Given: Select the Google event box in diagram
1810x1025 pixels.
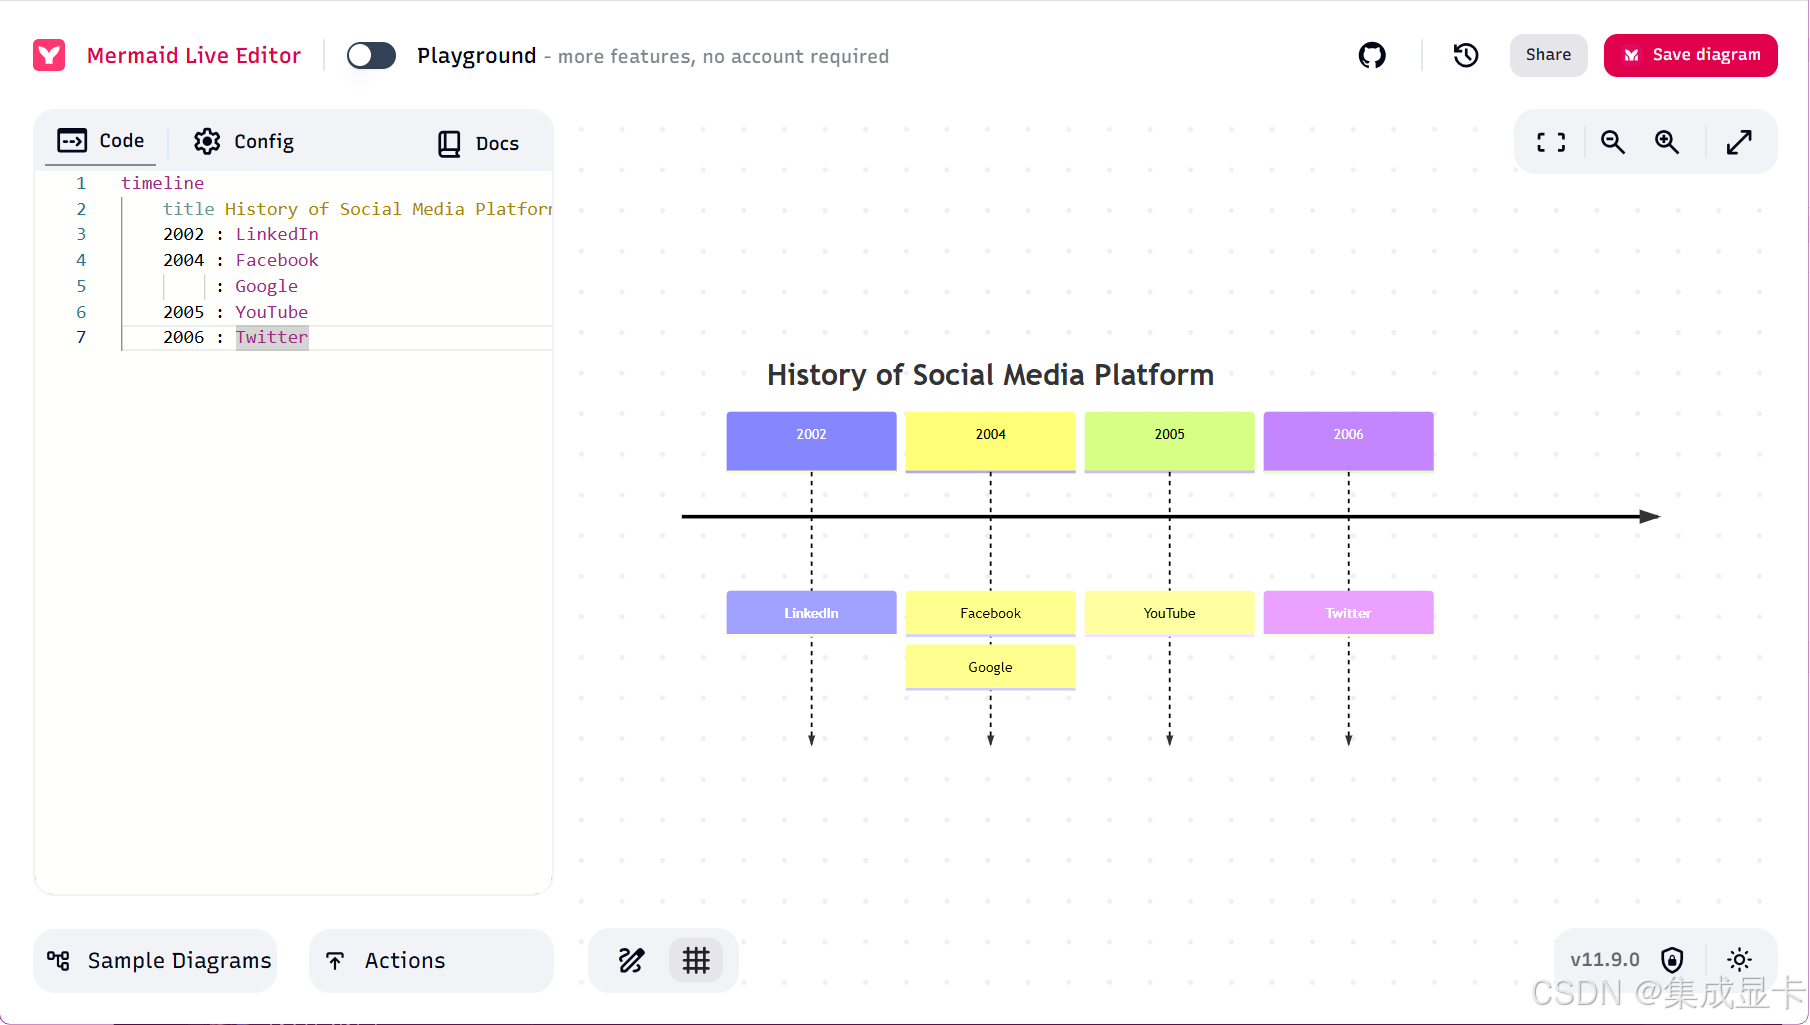Looking at the screenshot, I should (x=990, y=667).
